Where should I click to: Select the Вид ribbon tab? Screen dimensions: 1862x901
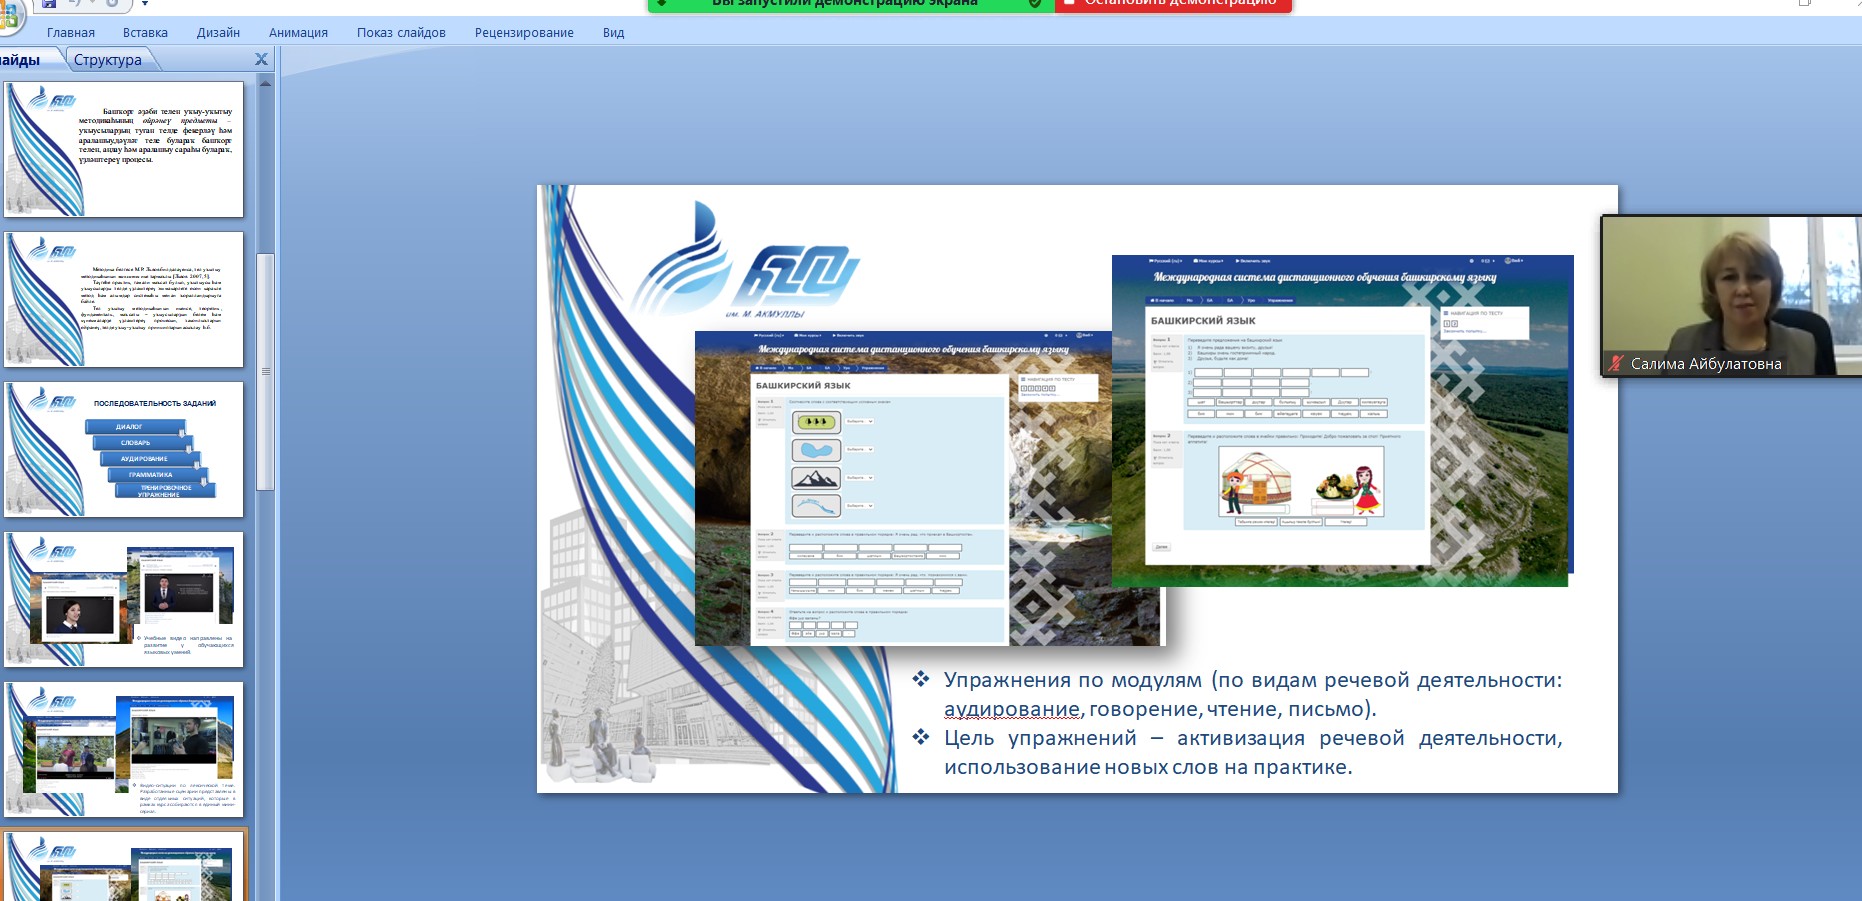coord(613,33)
